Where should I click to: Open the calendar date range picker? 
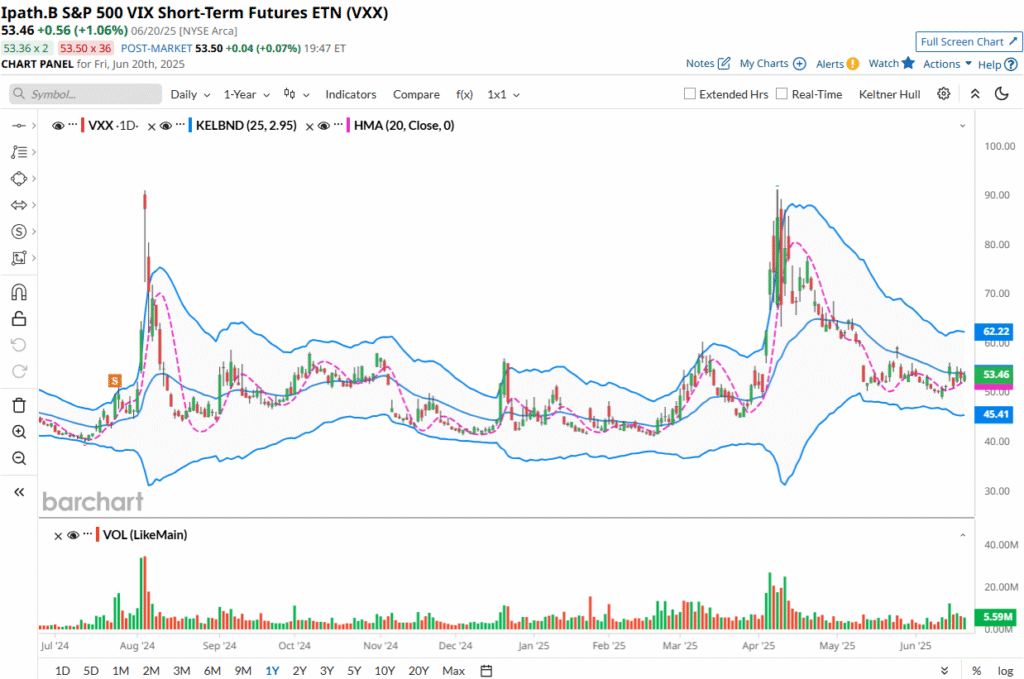[486, 670]
